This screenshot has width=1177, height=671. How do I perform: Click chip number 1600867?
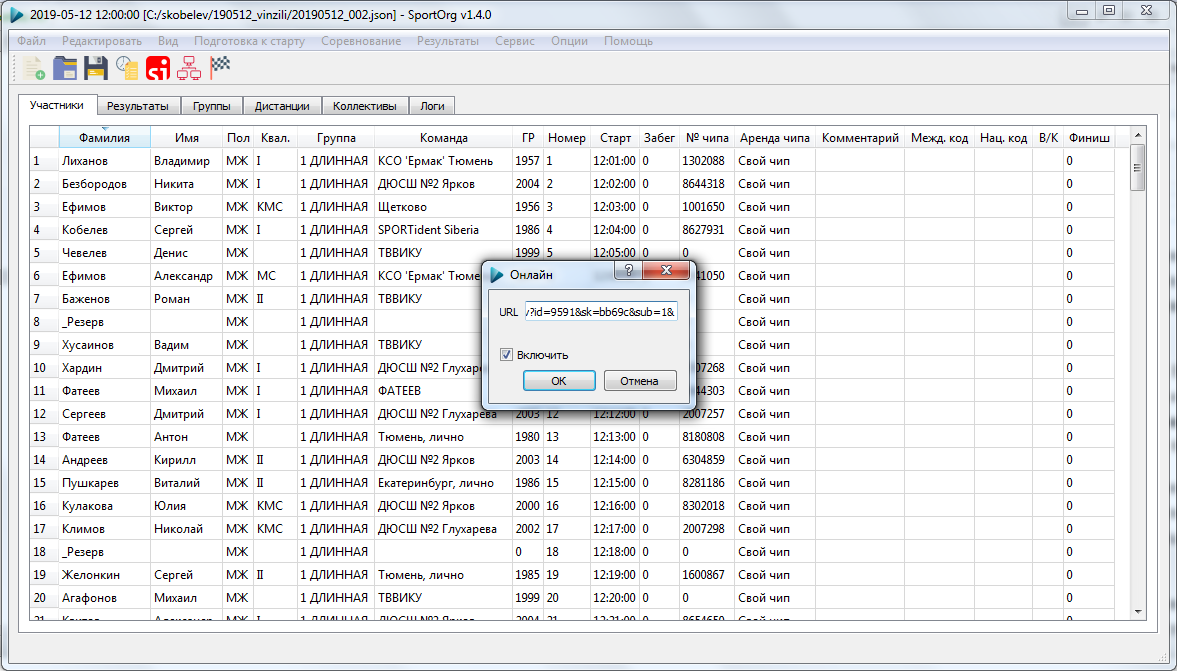coord(707,575)
